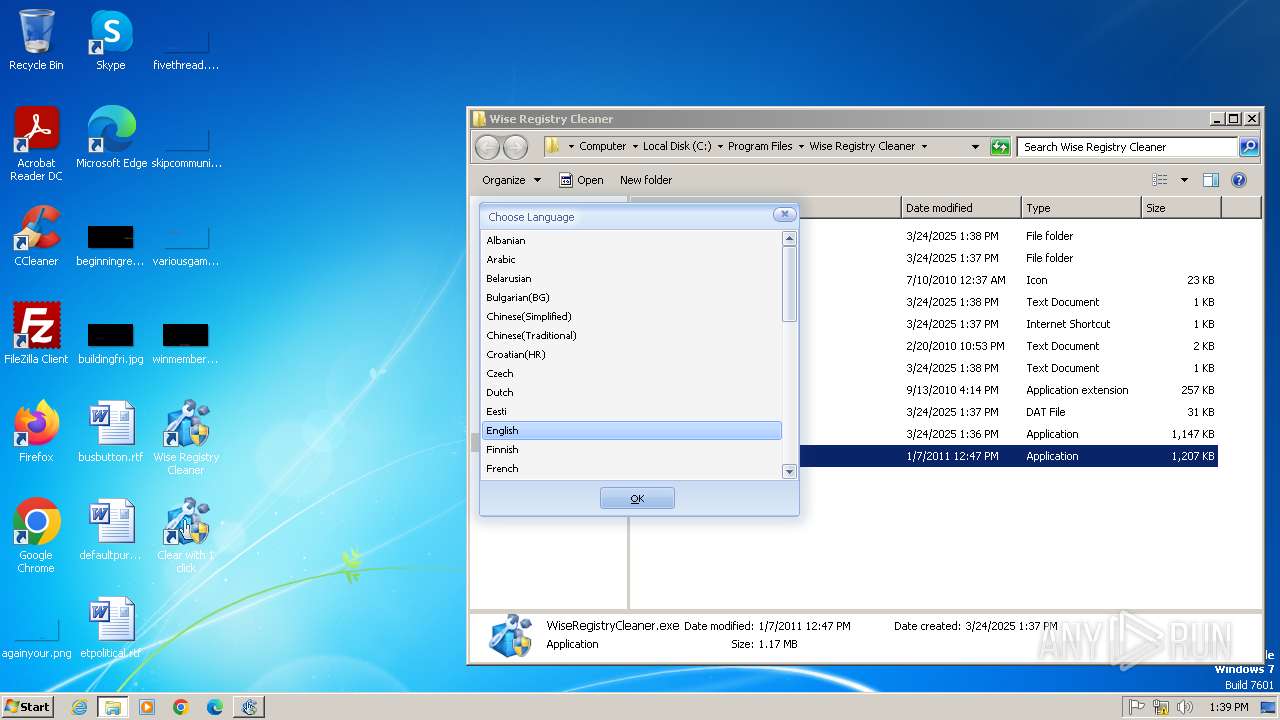Select the Wise Registry Cleaner desktop shortcut
The height and width of the screenshot is (720, 1280).
186,437
